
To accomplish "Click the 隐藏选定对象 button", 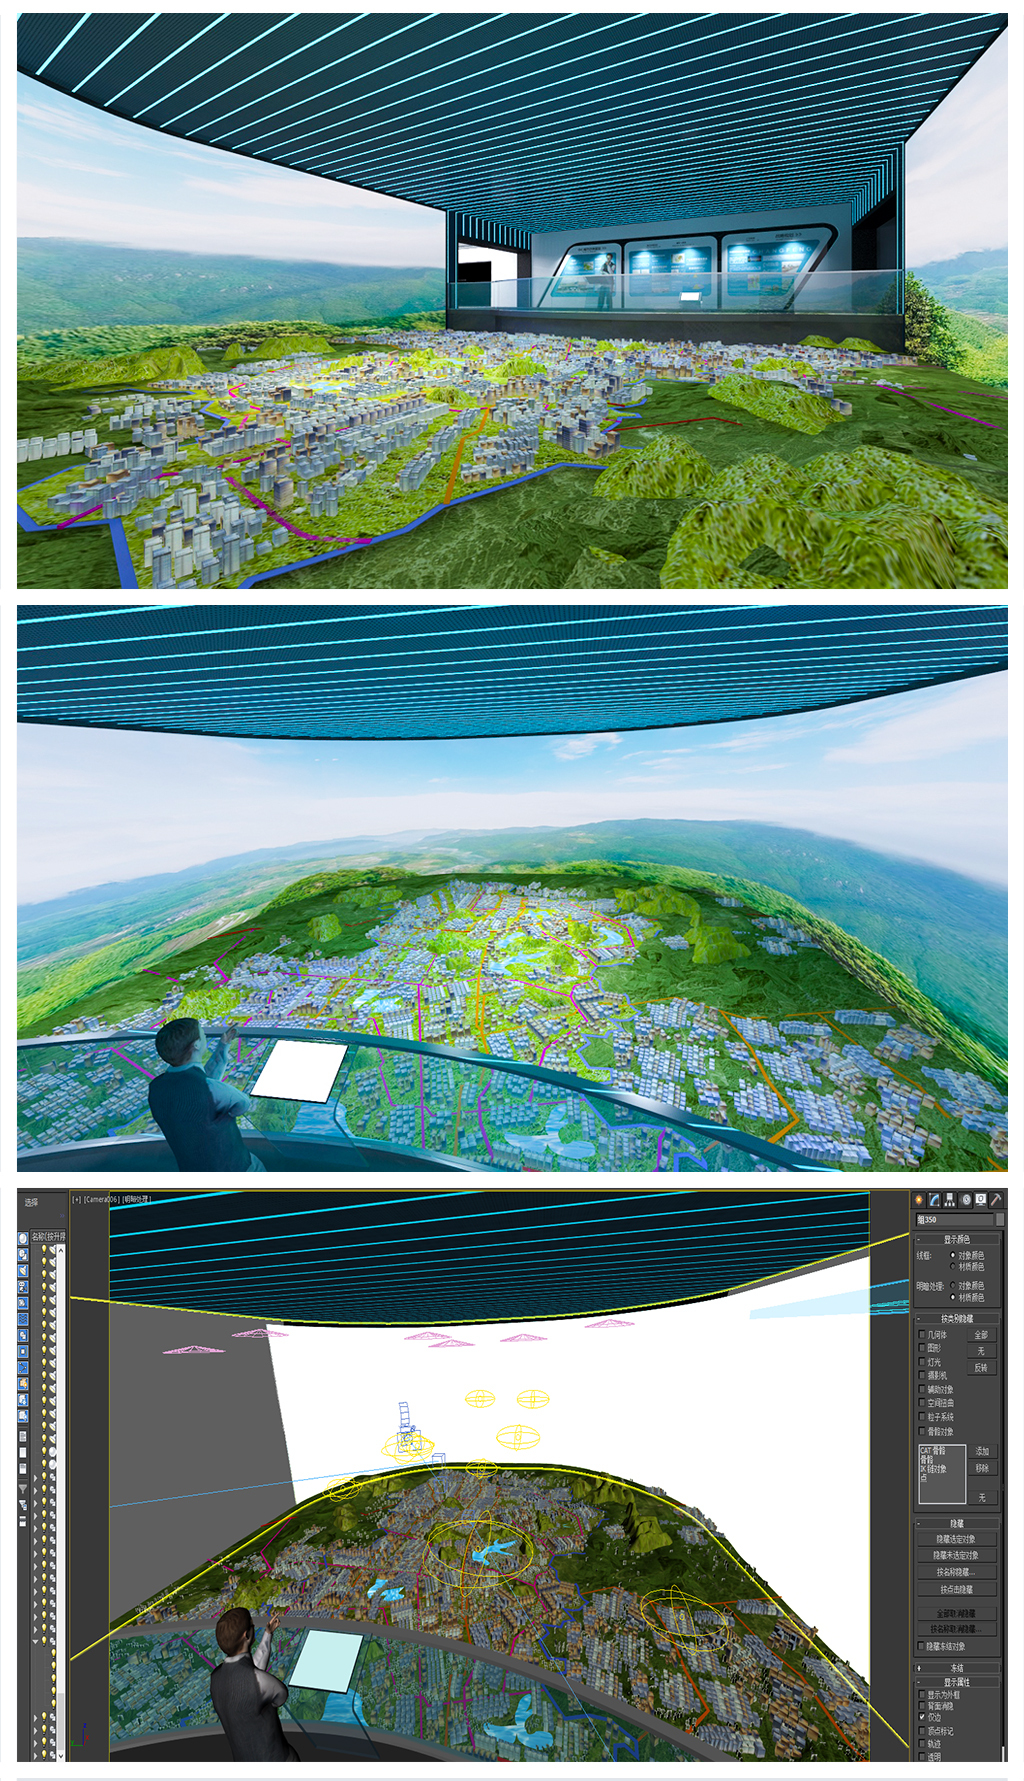I will point(957,1539).
